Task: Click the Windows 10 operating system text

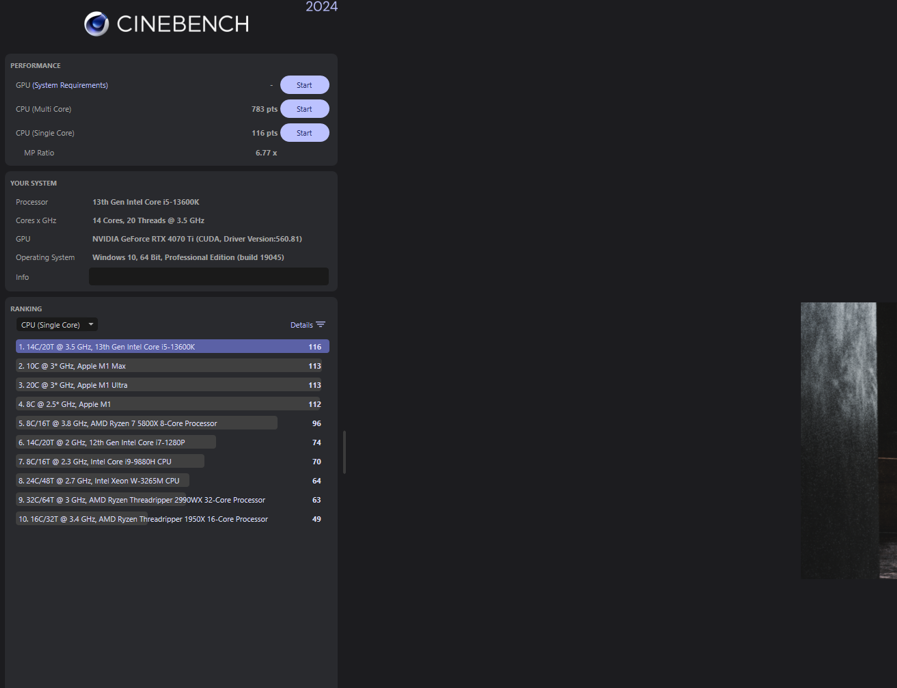Action: tap(188, 257)
